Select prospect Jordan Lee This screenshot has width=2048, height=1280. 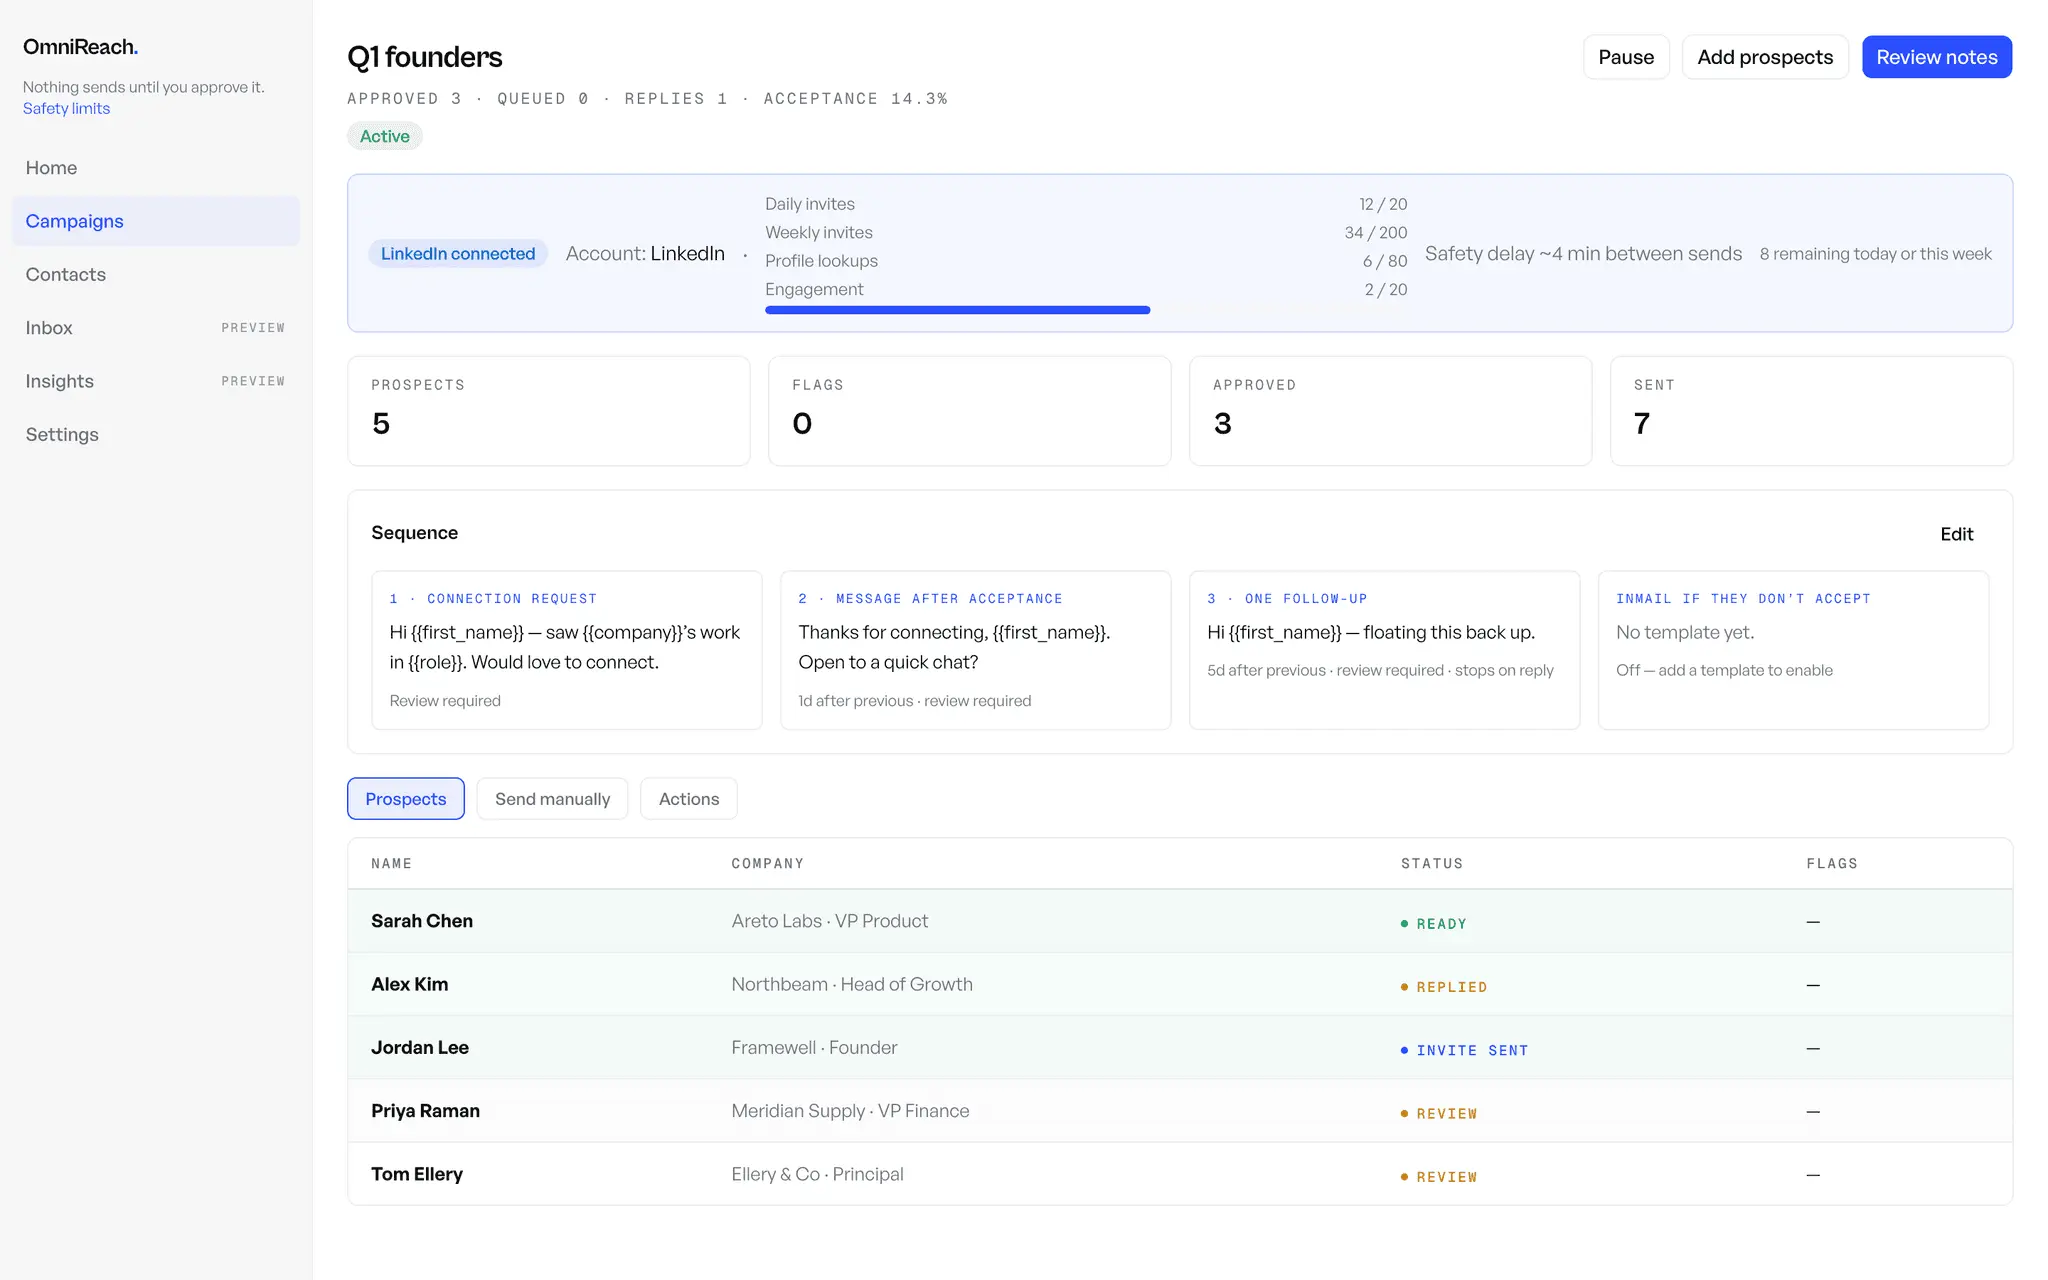tap(1180, 1048)
